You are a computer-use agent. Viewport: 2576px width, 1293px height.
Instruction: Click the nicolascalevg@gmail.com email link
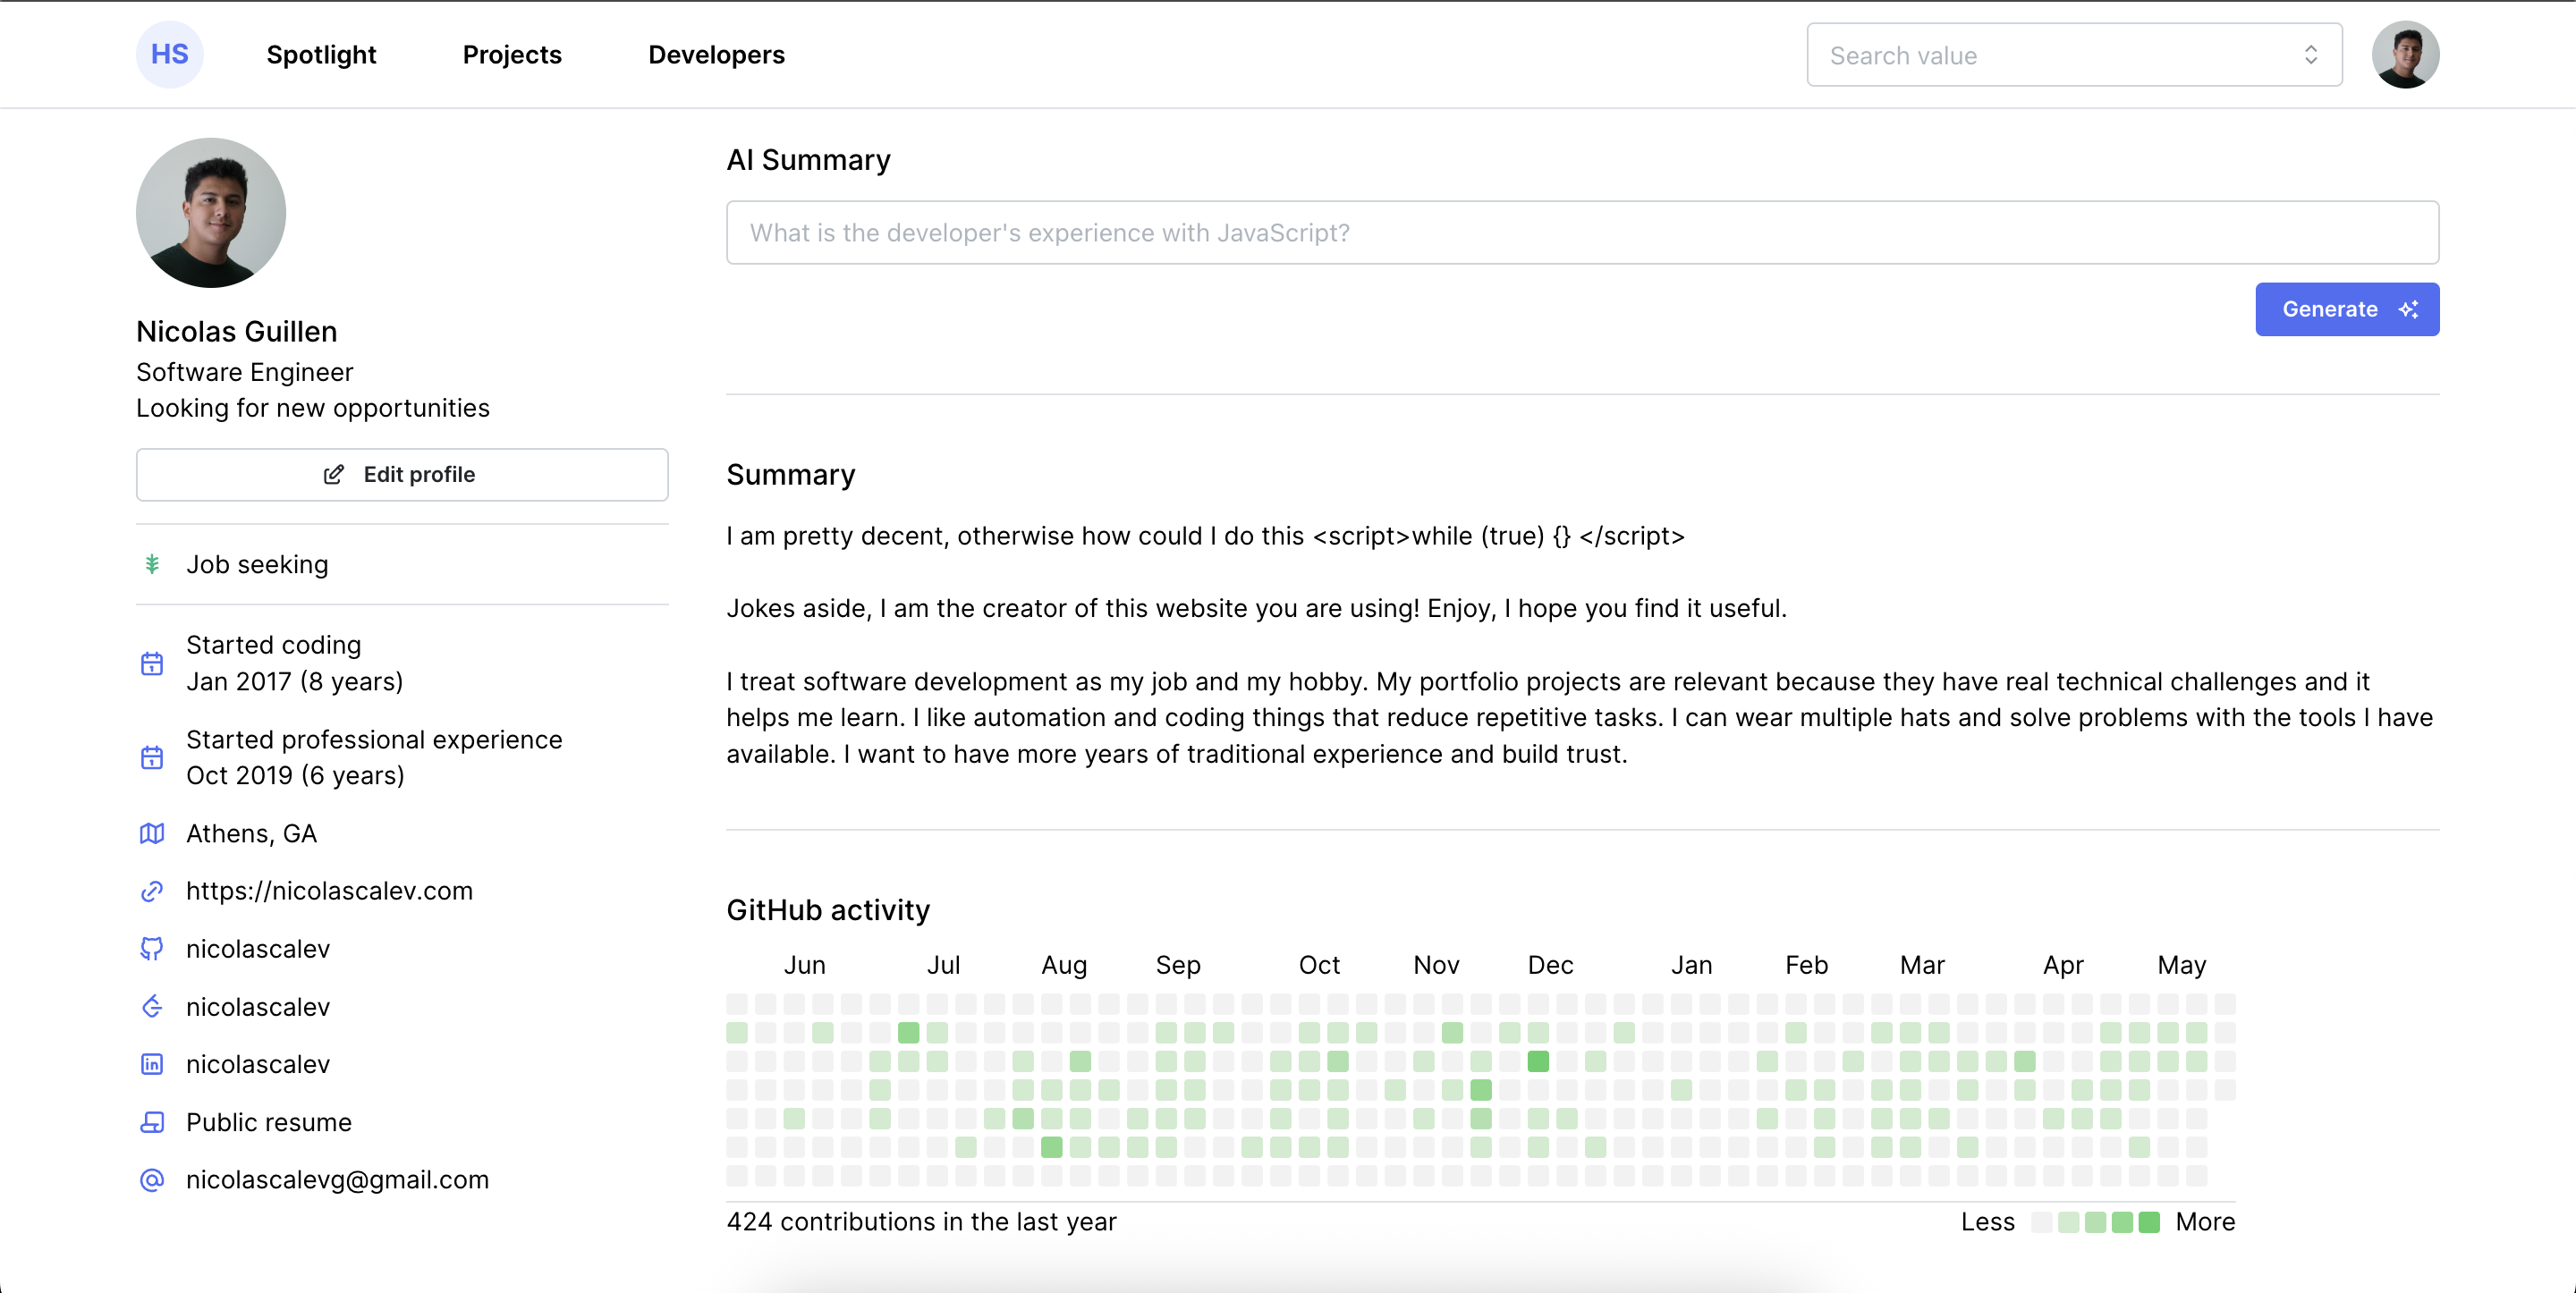point(337,1180)
